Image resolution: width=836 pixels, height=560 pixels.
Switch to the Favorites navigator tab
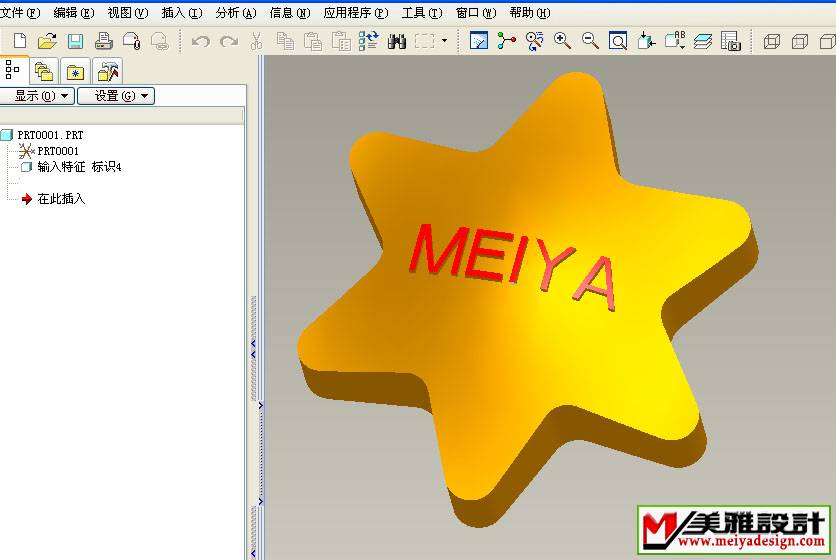(75, 71)
